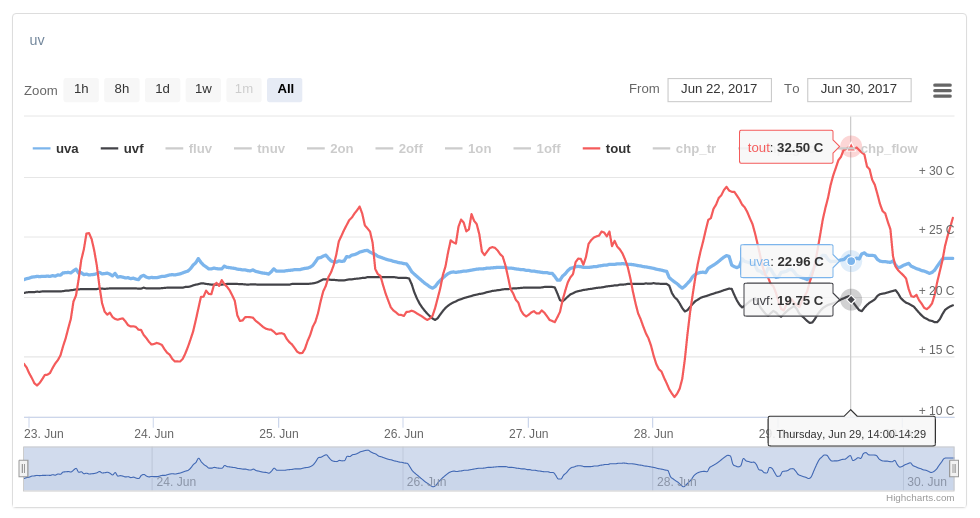Click the tout highlighted data point
This screenshot has height=518, width=980.
[851, 146]
